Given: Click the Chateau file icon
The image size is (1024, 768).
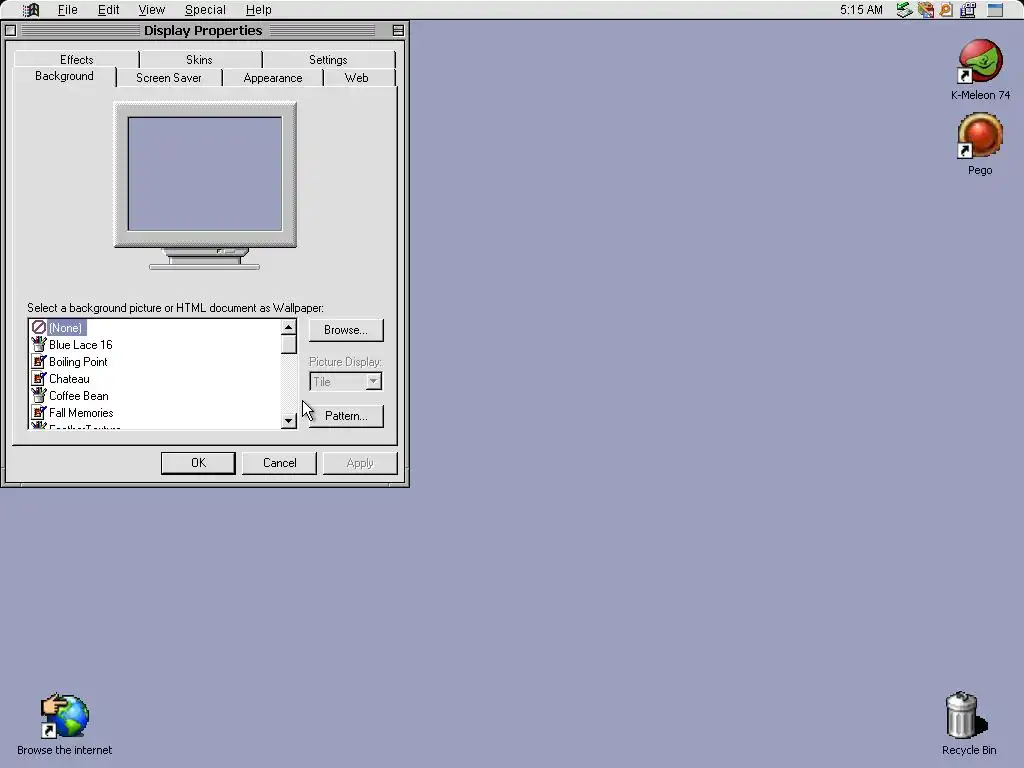Looking at the screenshot, I should (39, 378).
